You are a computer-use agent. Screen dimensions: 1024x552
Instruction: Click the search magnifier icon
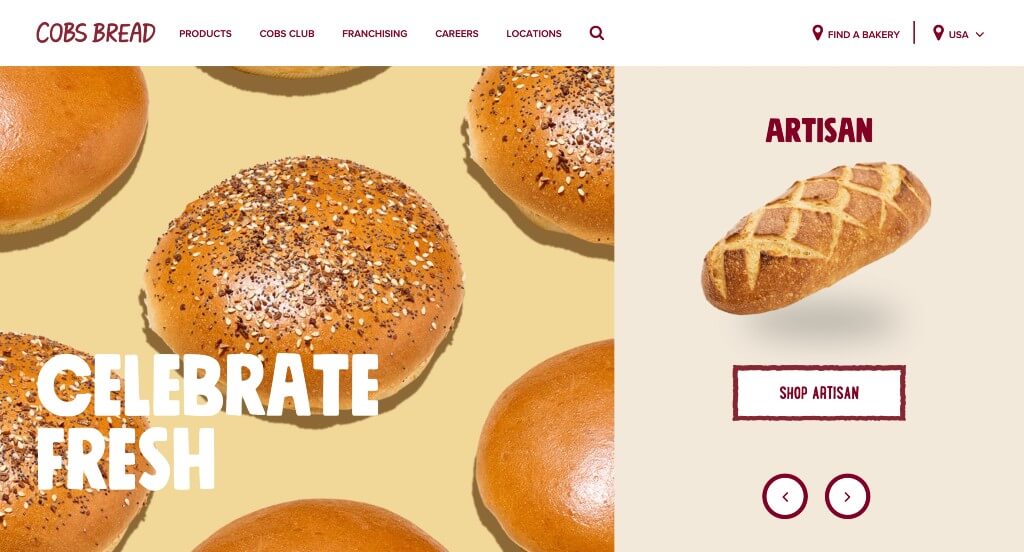(x=596, y=33)
